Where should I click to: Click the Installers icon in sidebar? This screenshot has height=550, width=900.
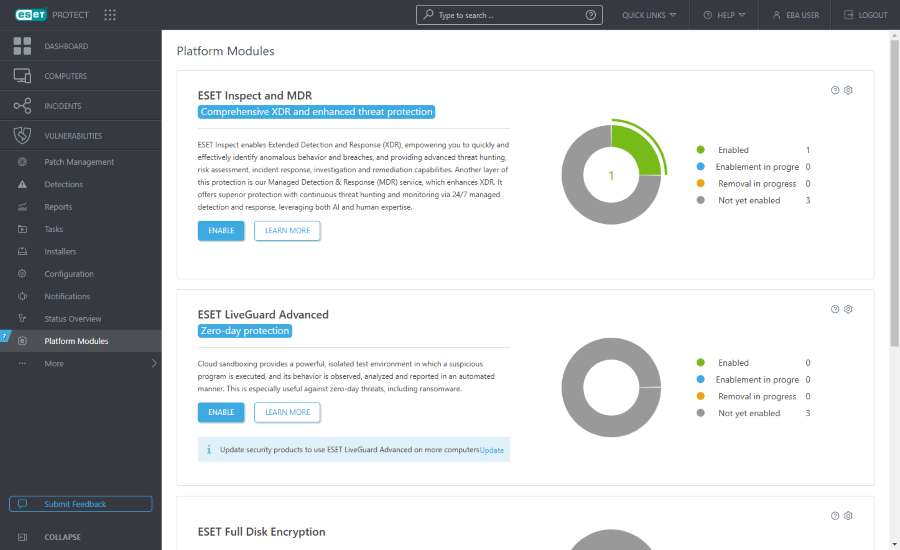click(22, 251)
